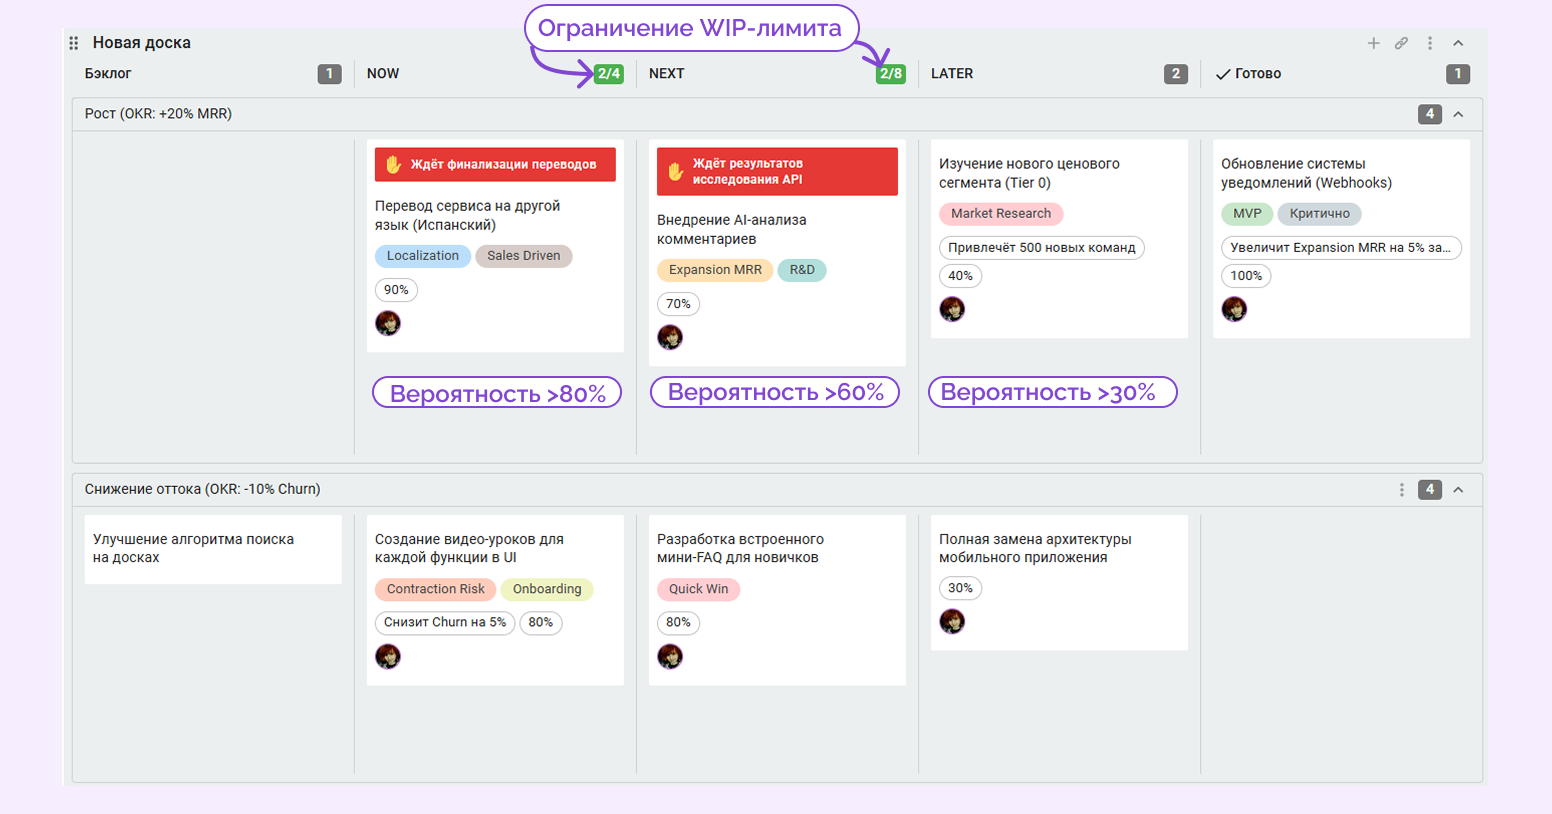Collapse the Снижение оттока (OKR: -10% Churn) lane

tap(1459, 490)
